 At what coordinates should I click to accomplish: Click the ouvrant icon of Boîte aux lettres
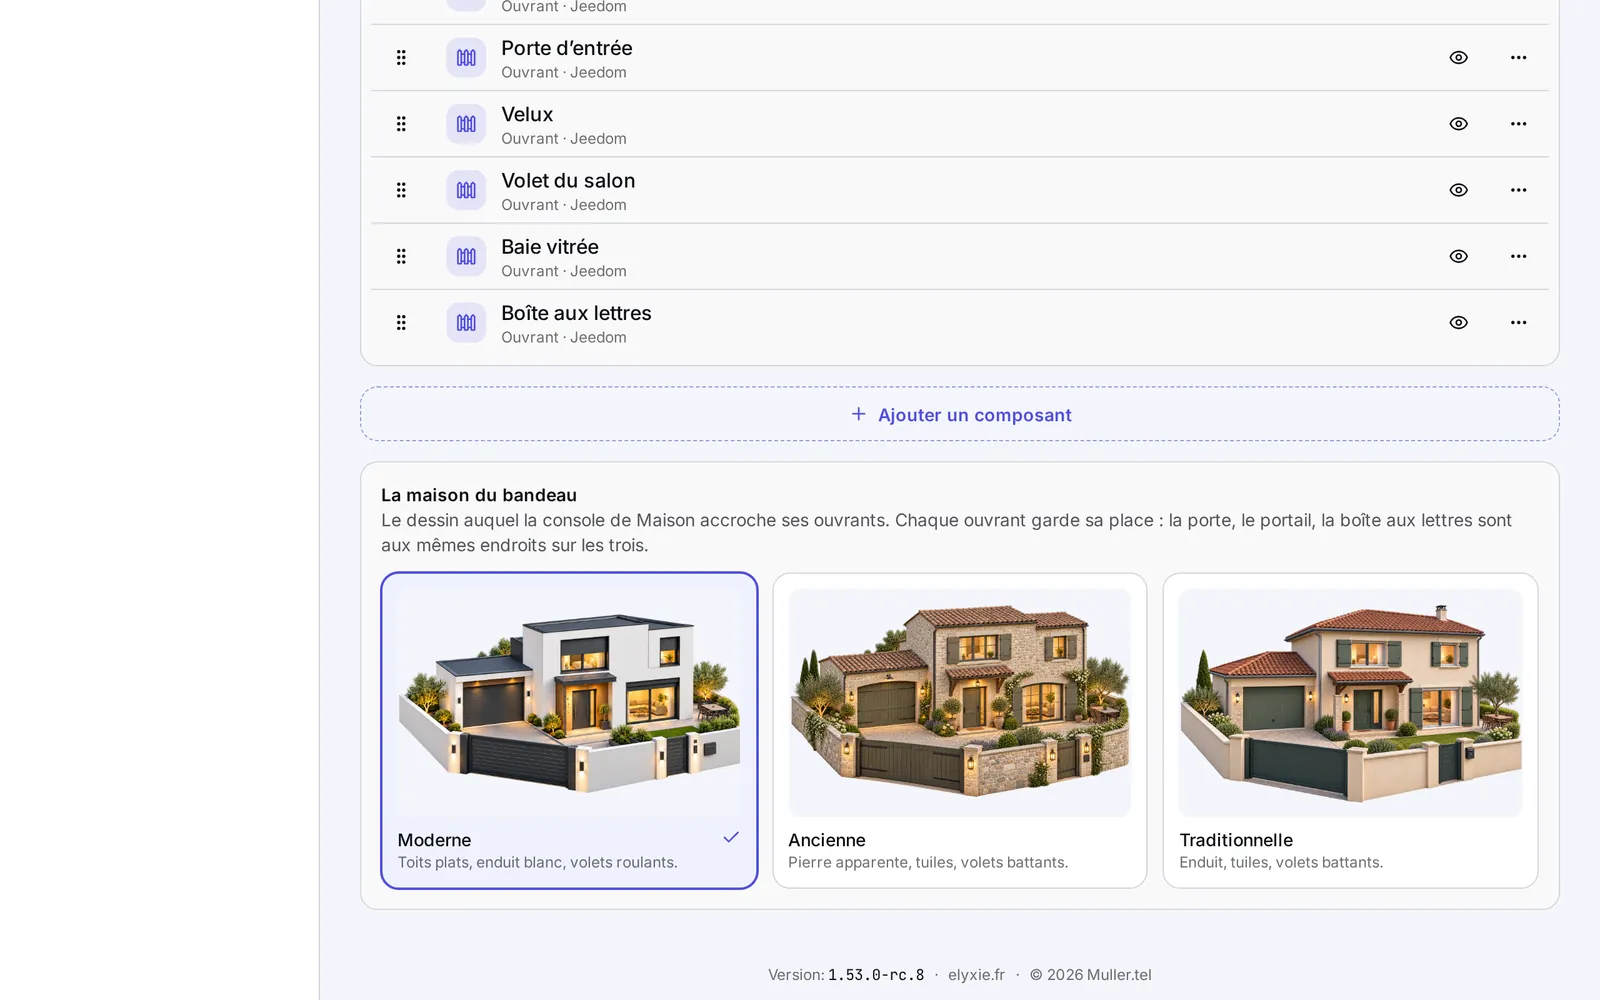point(466,322)
